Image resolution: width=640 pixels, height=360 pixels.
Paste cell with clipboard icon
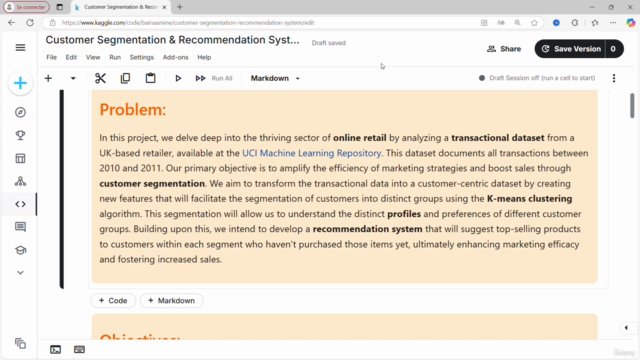pos(151,78)
